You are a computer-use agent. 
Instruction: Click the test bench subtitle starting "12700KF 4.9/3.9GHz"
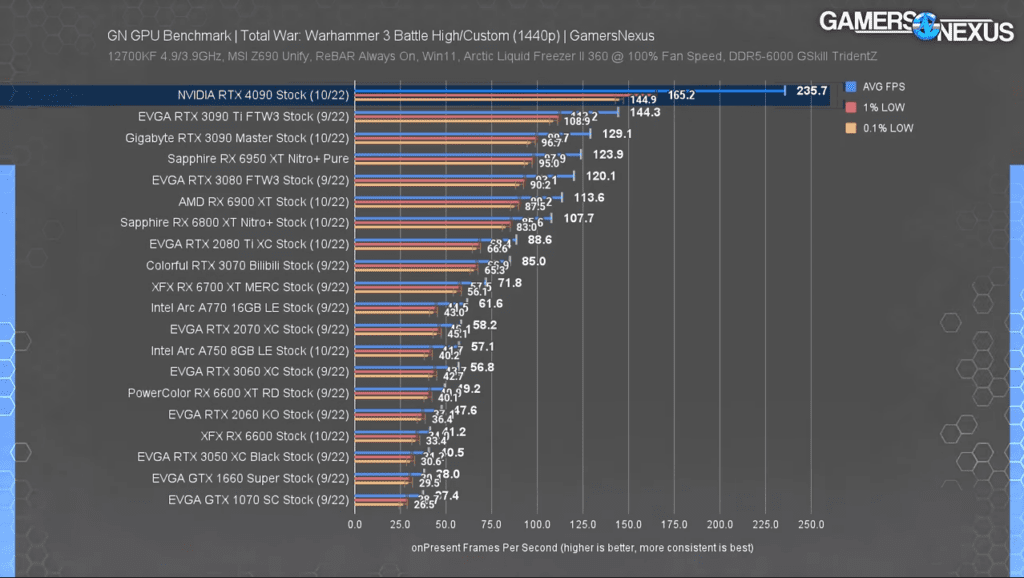pyautogui.click(x=492, y=56)
